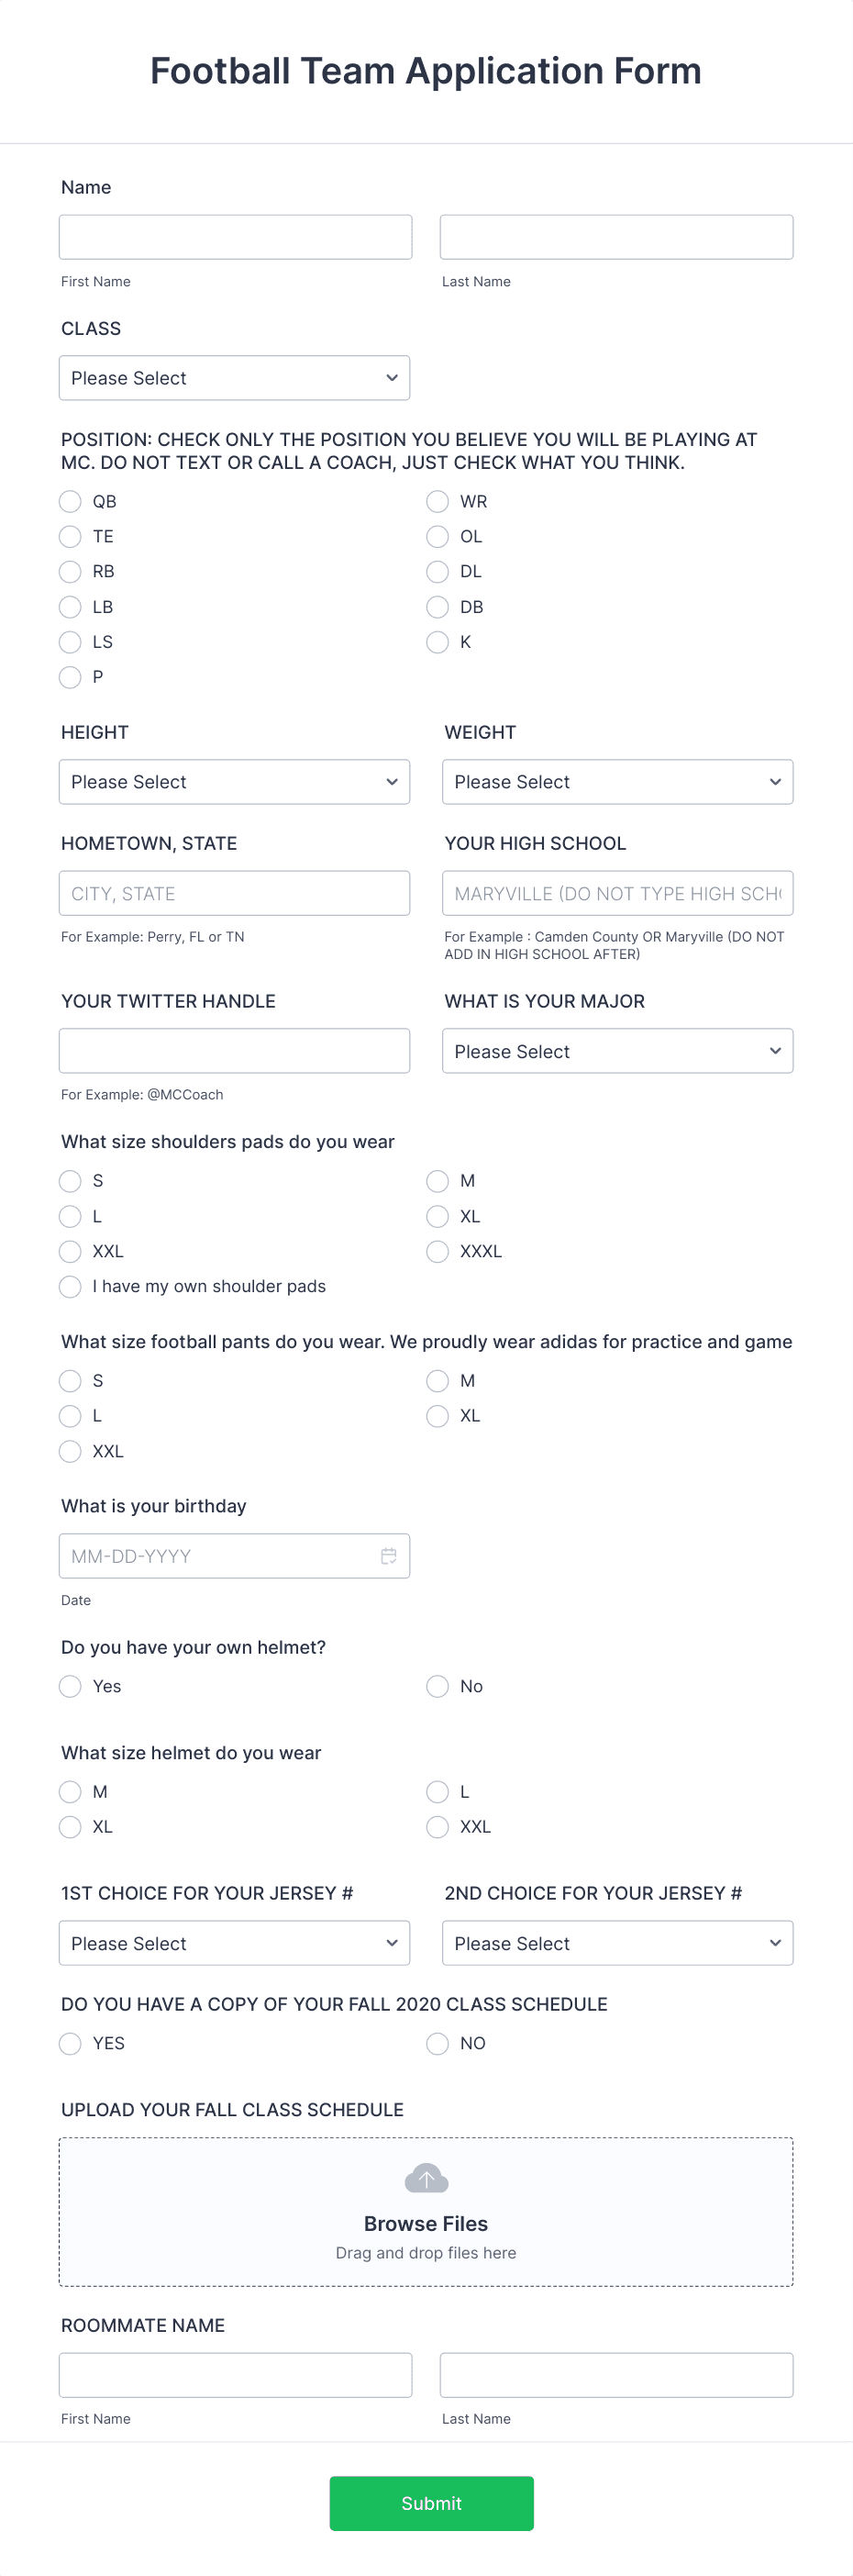Choose WR as your position

[437, 501]
